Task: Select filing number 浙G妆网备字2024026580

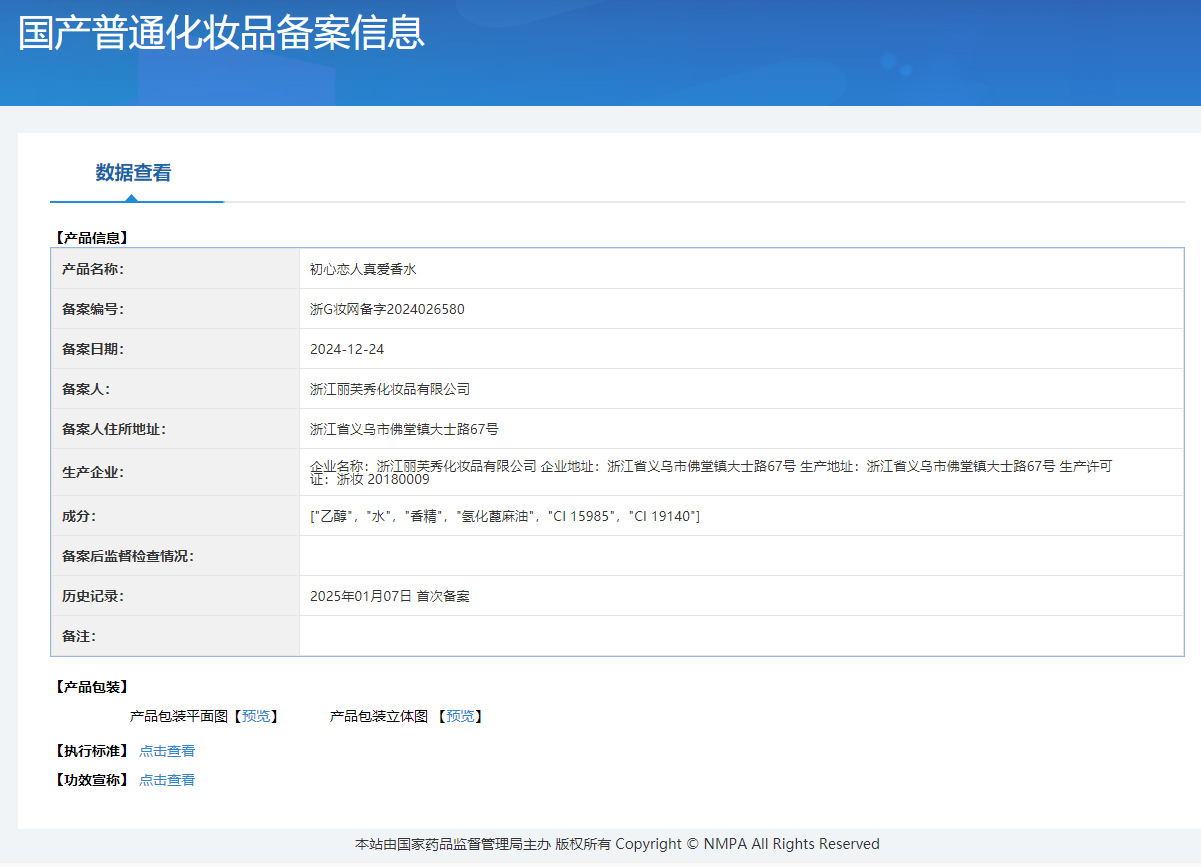Action: coord(387,309)
